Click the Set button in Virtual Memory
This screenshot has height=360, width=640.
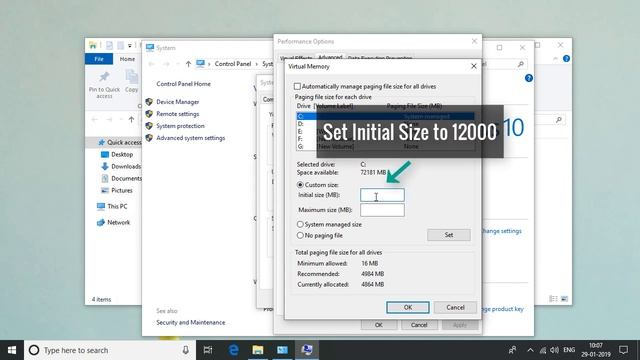click(449, 235)
